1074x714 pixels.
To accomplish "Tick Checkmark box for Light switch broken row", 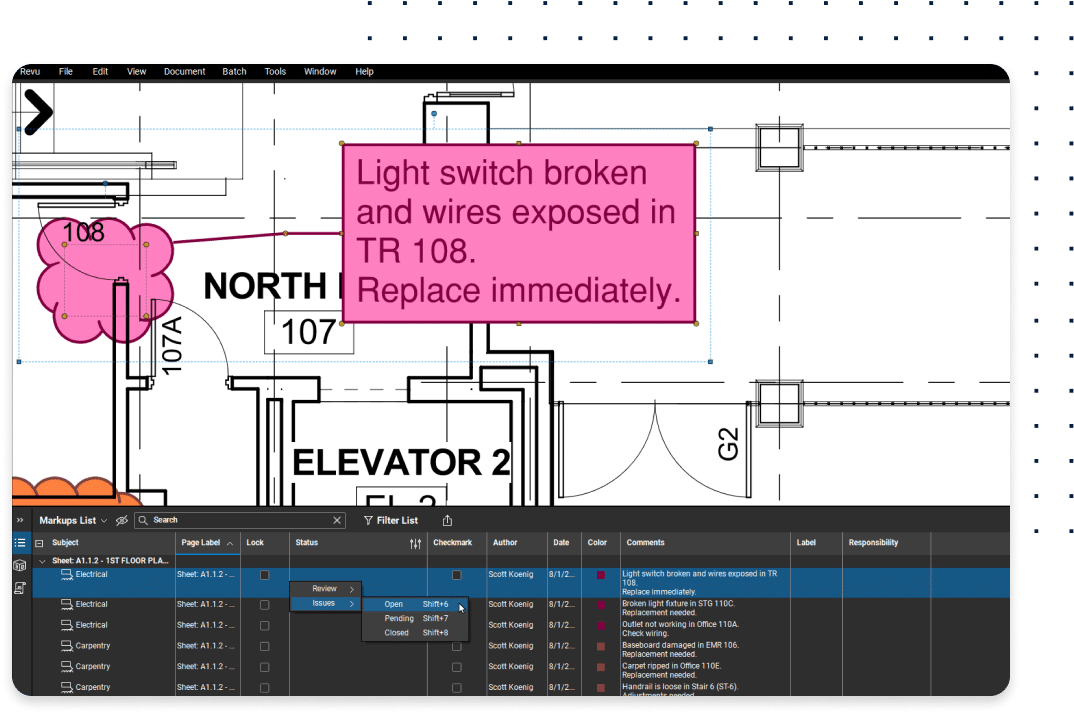I will click(x=457, y=575).
